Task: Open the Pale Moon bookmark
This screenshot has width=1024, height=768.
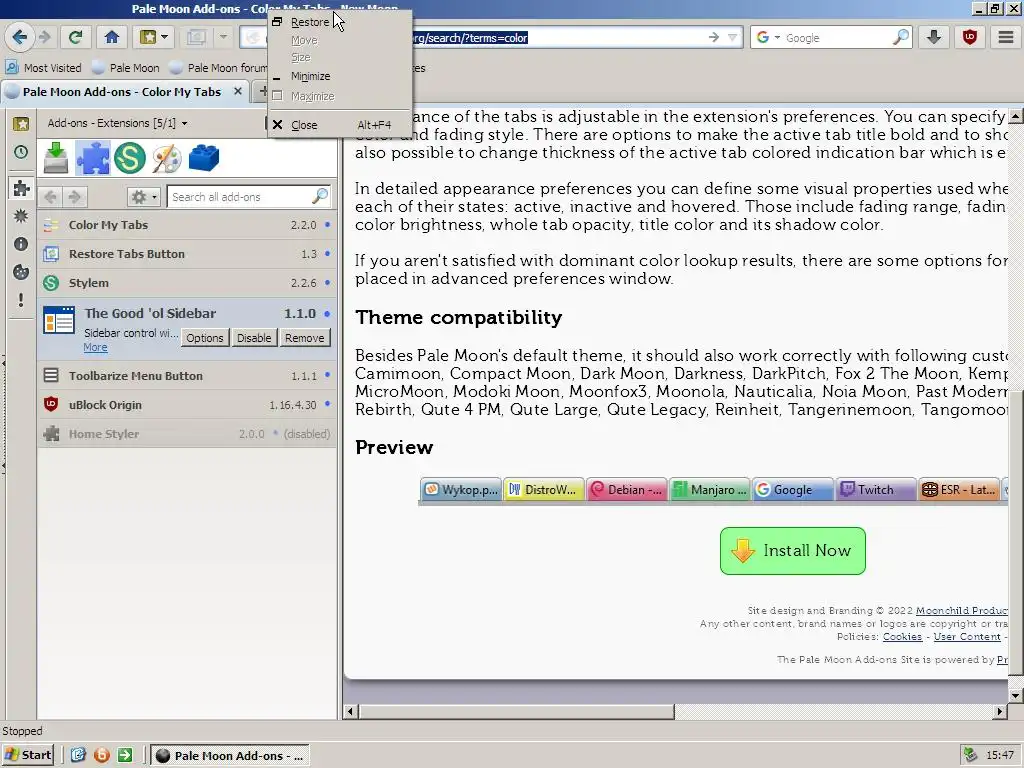Action: click(x=125, y=67)
